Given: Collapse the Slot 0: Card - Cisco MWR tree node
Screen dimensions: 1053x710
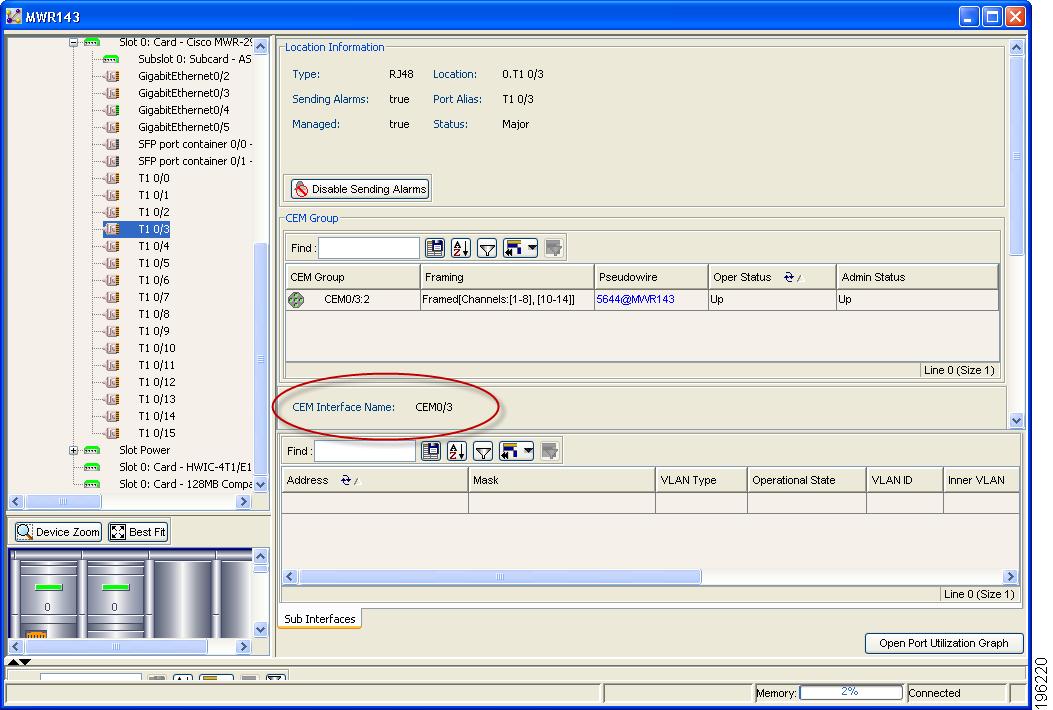Looking at the screenshot, I should pyautogui.click(x=73, y=42).
